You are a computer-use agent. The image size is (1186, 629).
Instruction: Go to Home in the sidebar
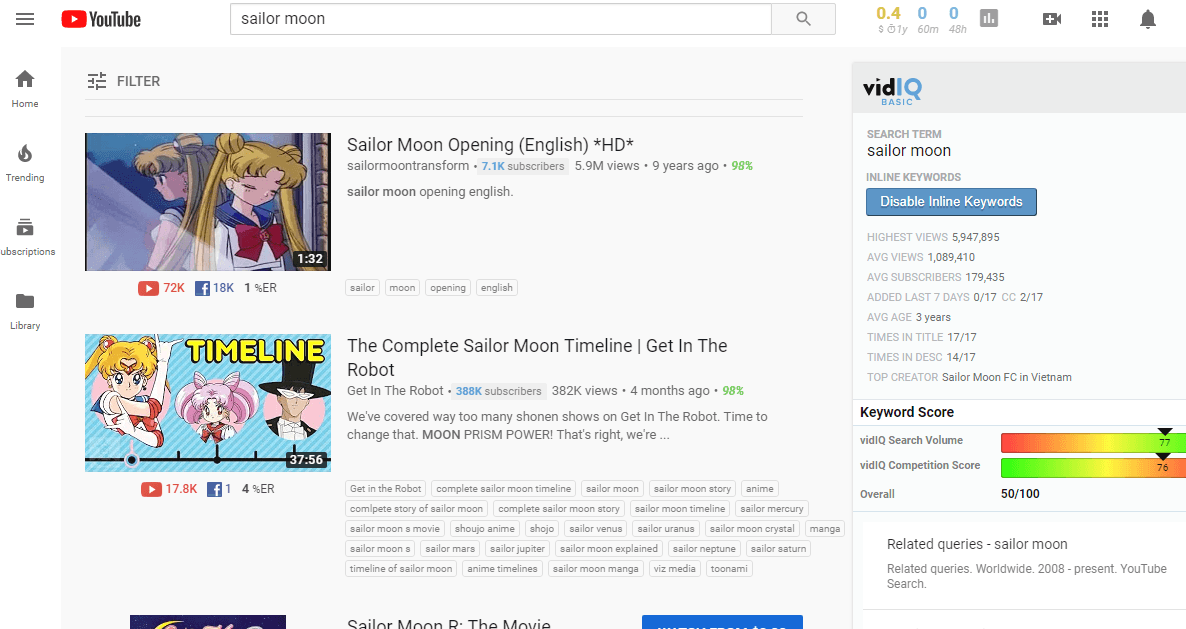(x=25, y=88)
